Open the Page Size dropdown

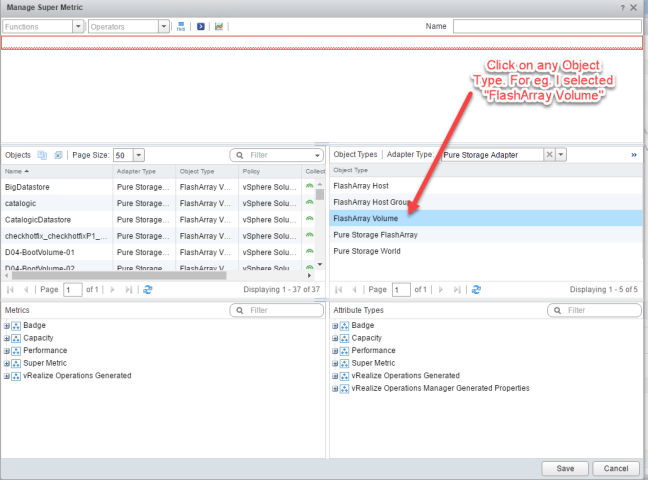tap(138, 155)
